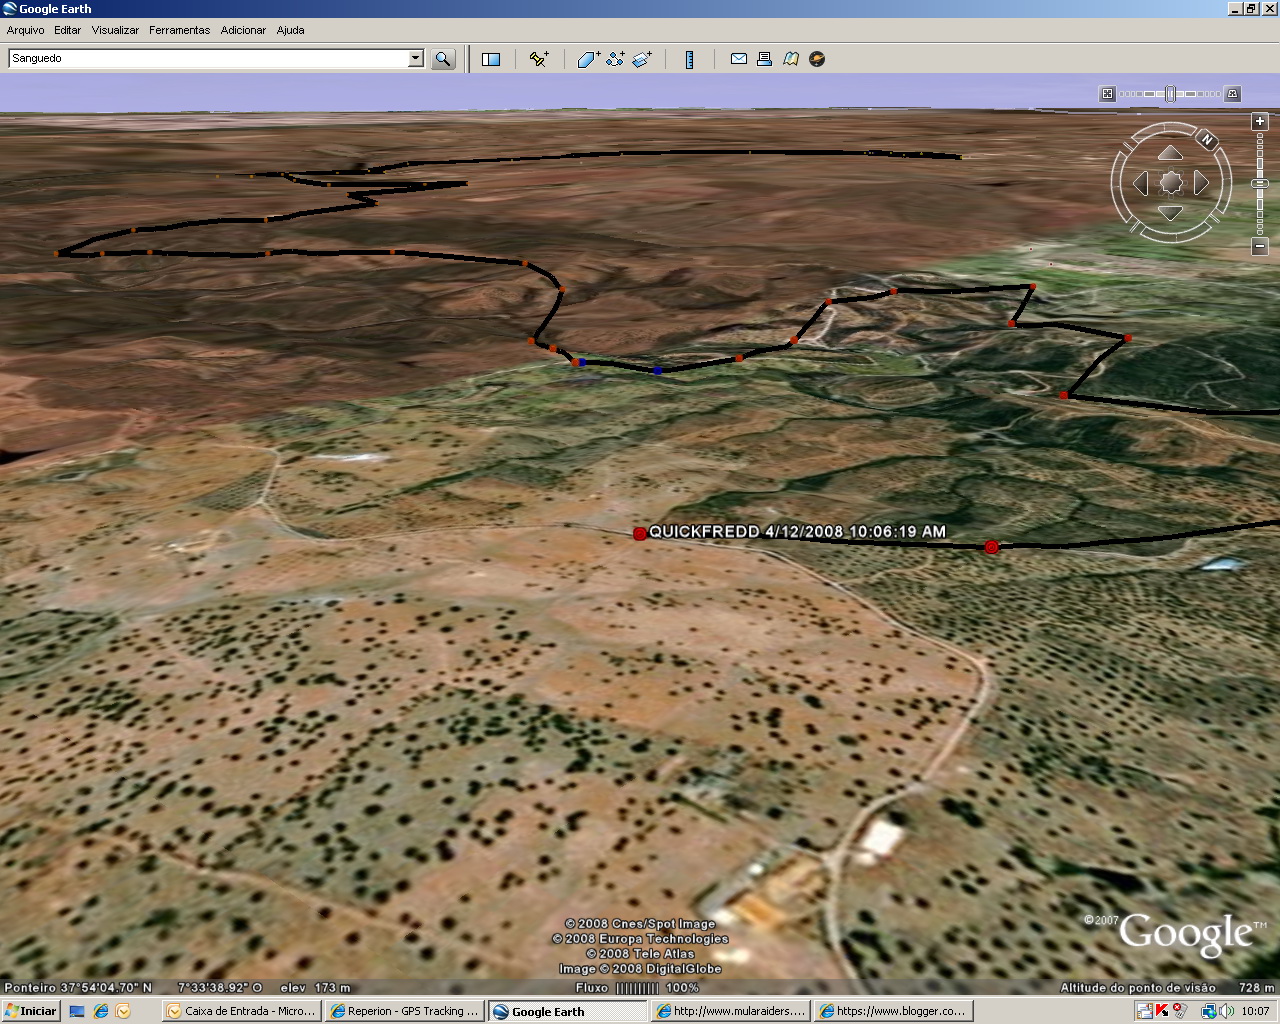Pan right with the navigation arrow
The width and height of the screenshot is (1280, 1024).
tap(1202, 183)
